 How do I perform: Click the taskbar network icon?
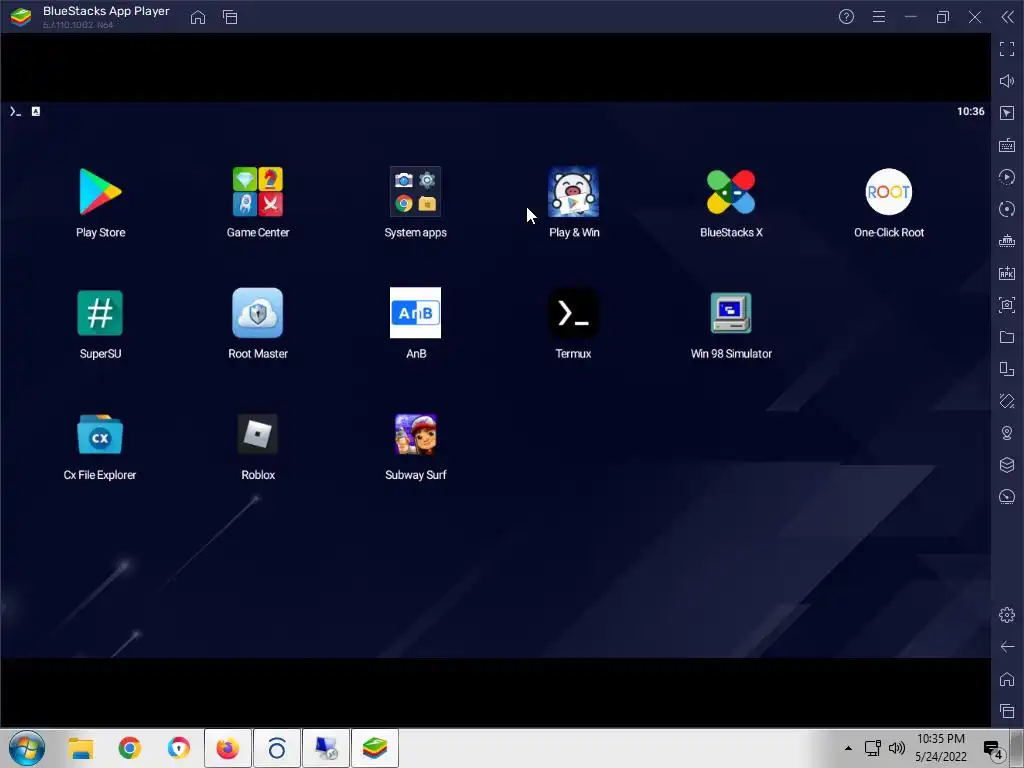point(872,748)
